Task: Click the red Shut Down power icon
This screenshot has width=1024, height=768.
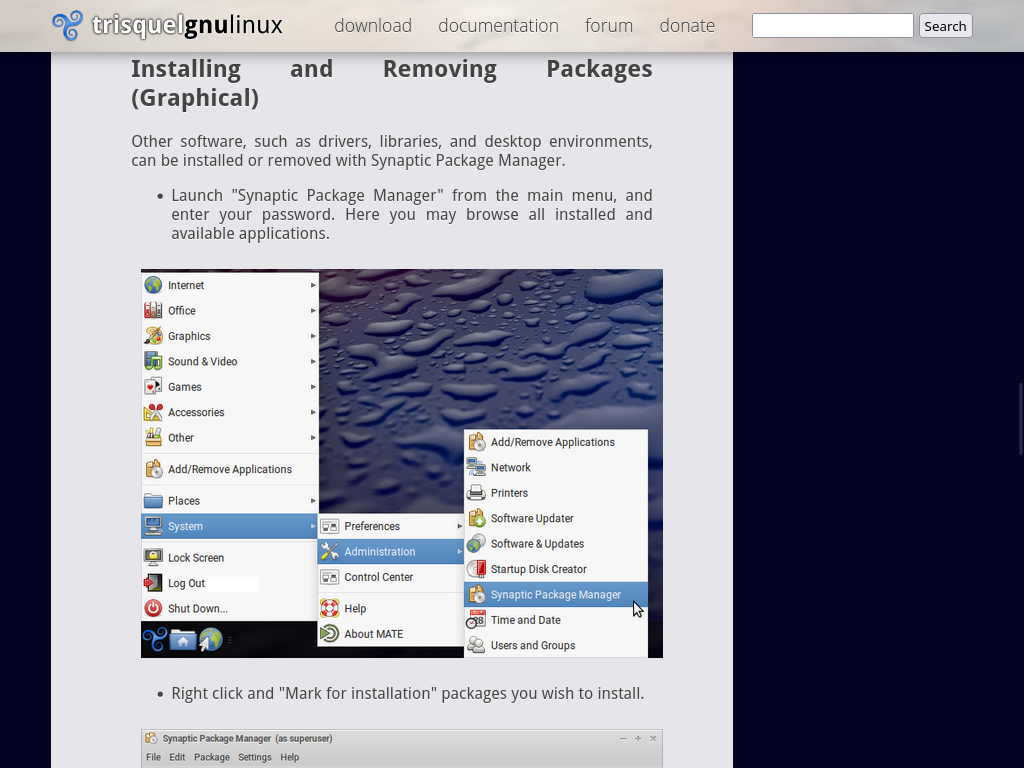Action: tap(153, 608)
